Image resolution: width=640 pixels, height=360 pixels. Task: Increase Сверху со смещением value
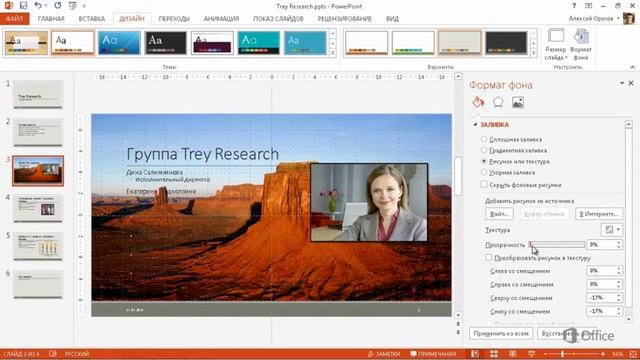pos(619,296)
